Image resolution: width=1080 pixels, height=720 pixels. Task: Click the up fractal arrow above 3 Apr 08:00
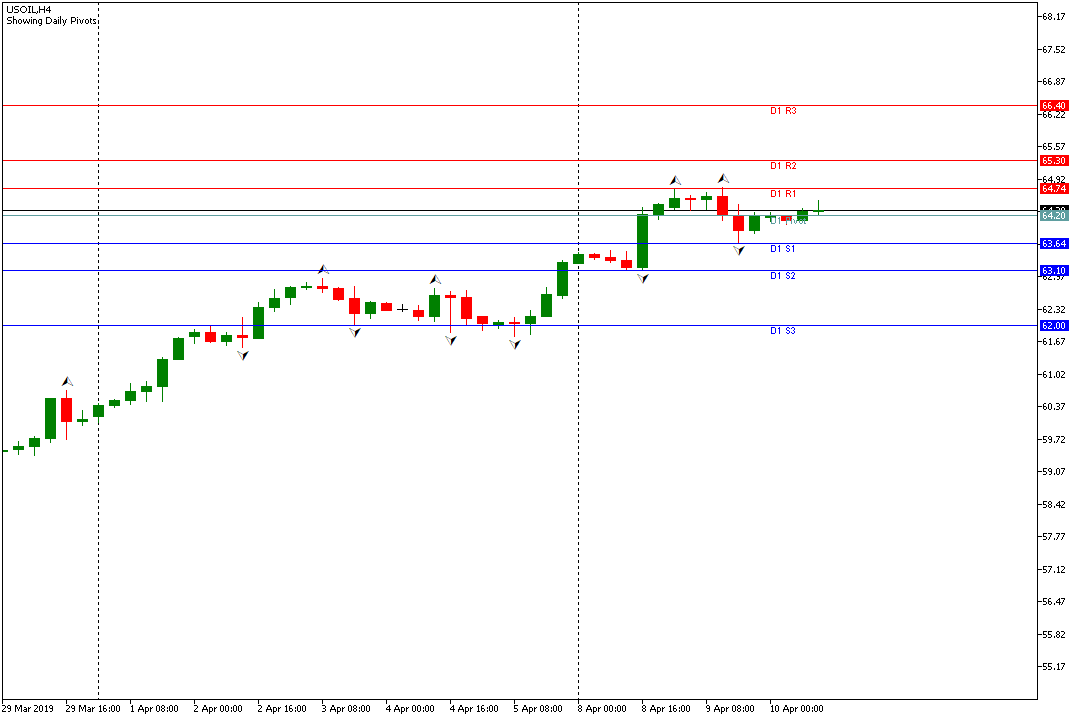pyautogui.click(x=323, y=269)
